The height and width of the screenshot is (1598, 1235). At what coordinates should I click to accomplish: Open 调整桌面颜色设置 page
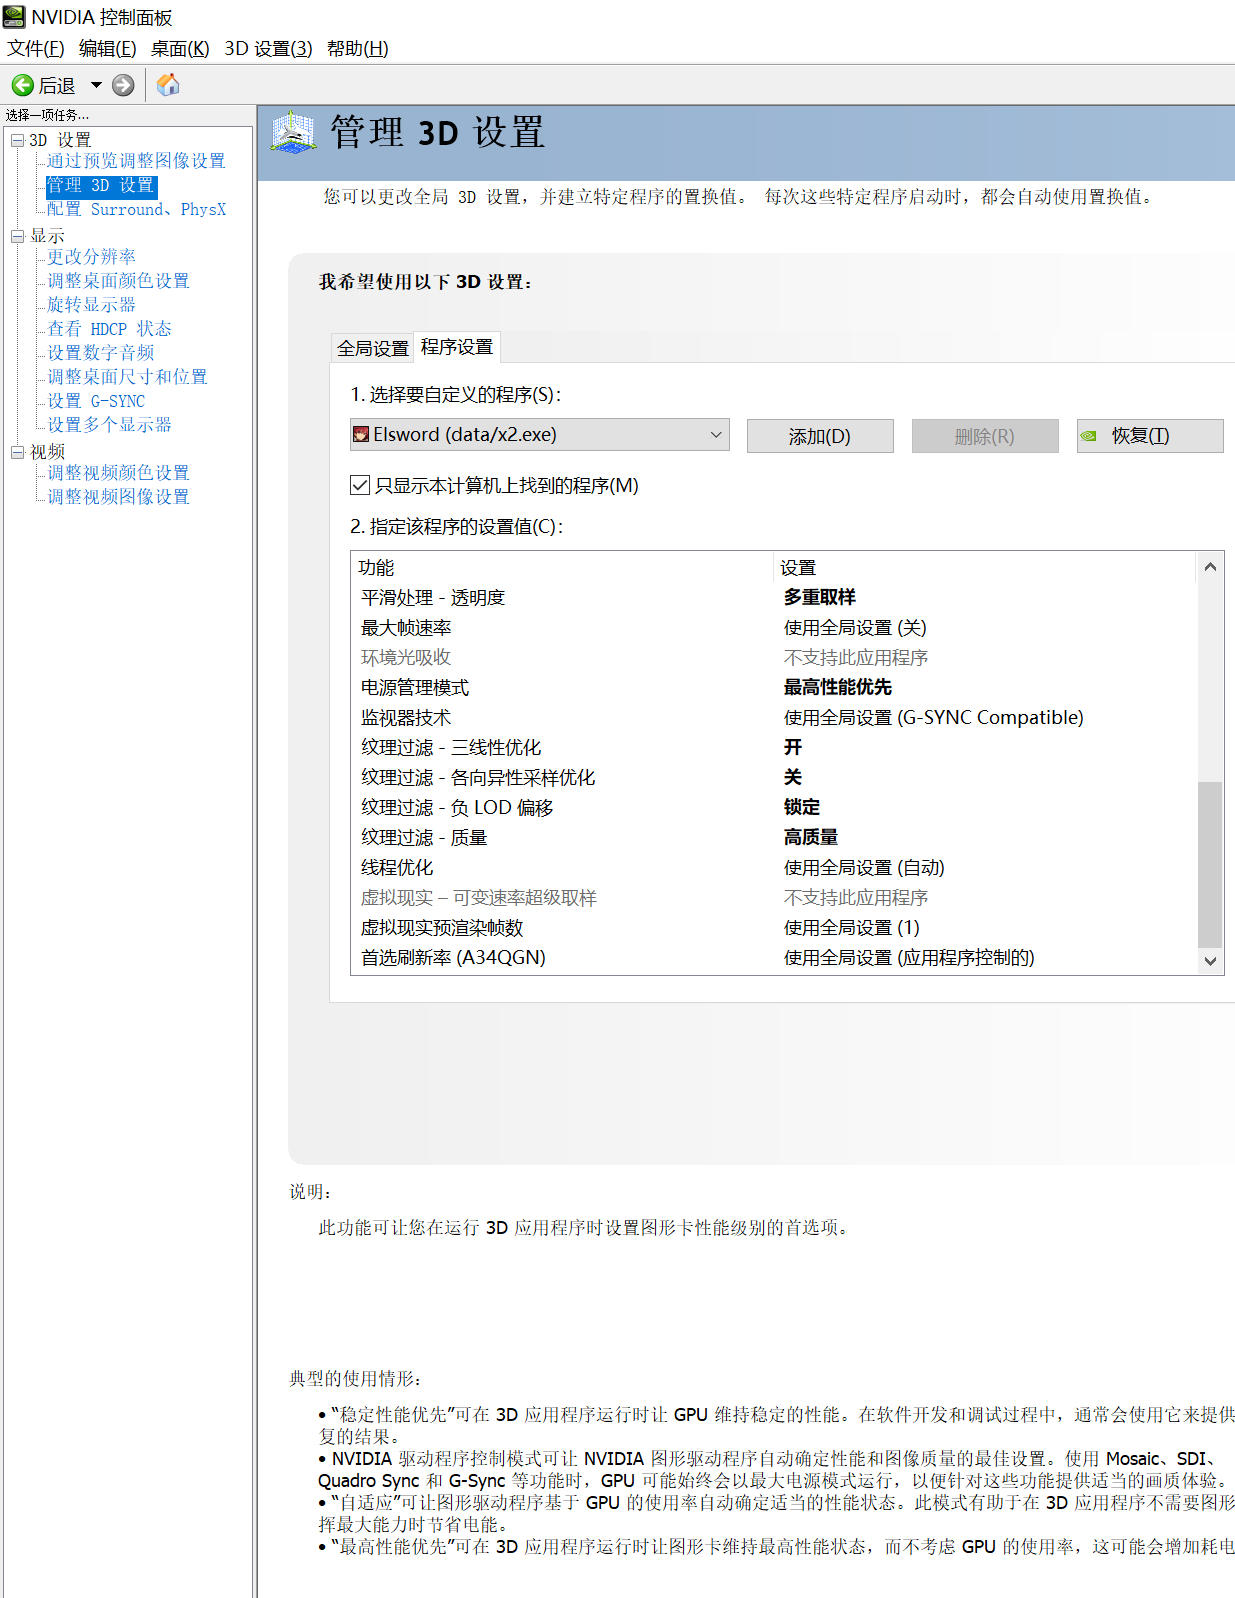click(x=118, y=281)
